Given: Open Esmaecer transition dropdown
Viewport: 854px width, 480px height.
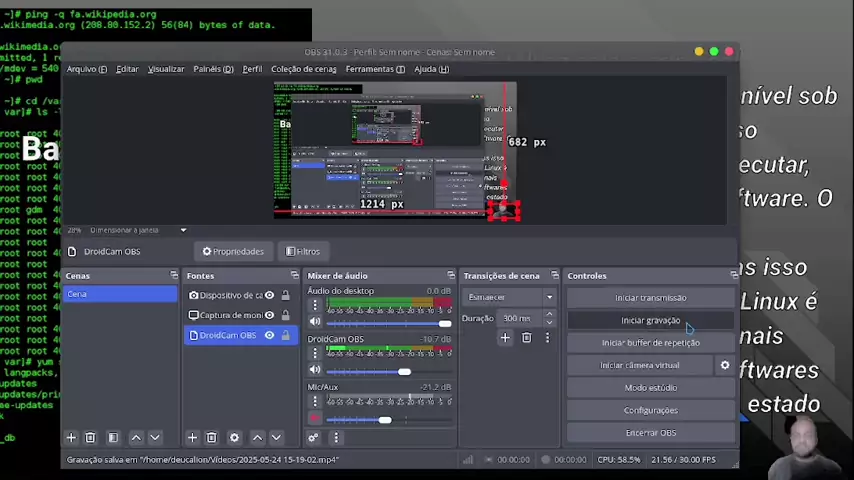Looking at the screenshot, I should click(508, 297).
